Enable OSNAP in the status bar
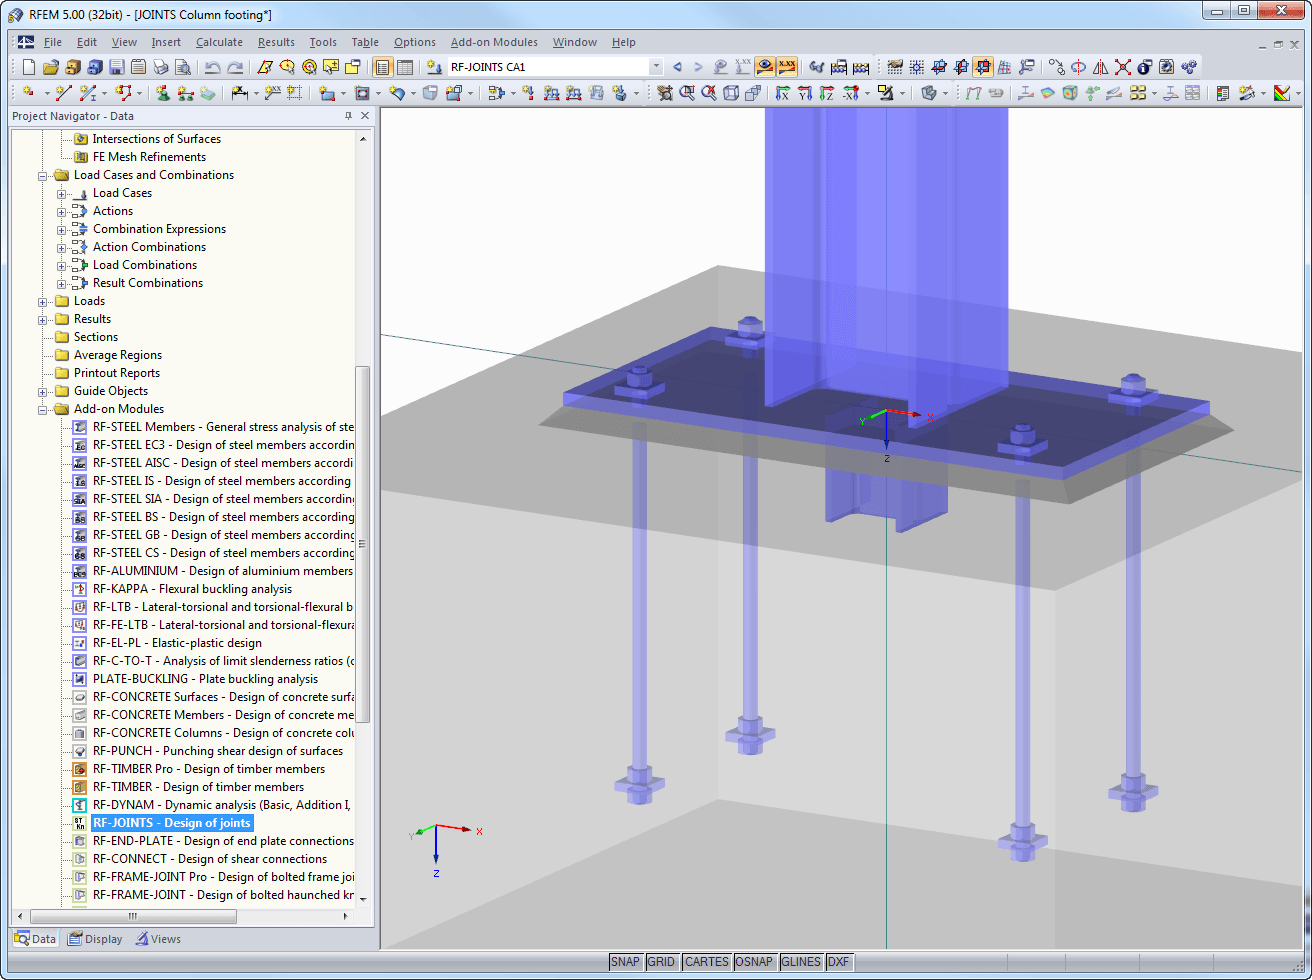This screenshot has height=980, width=1312. pos(754,961)
